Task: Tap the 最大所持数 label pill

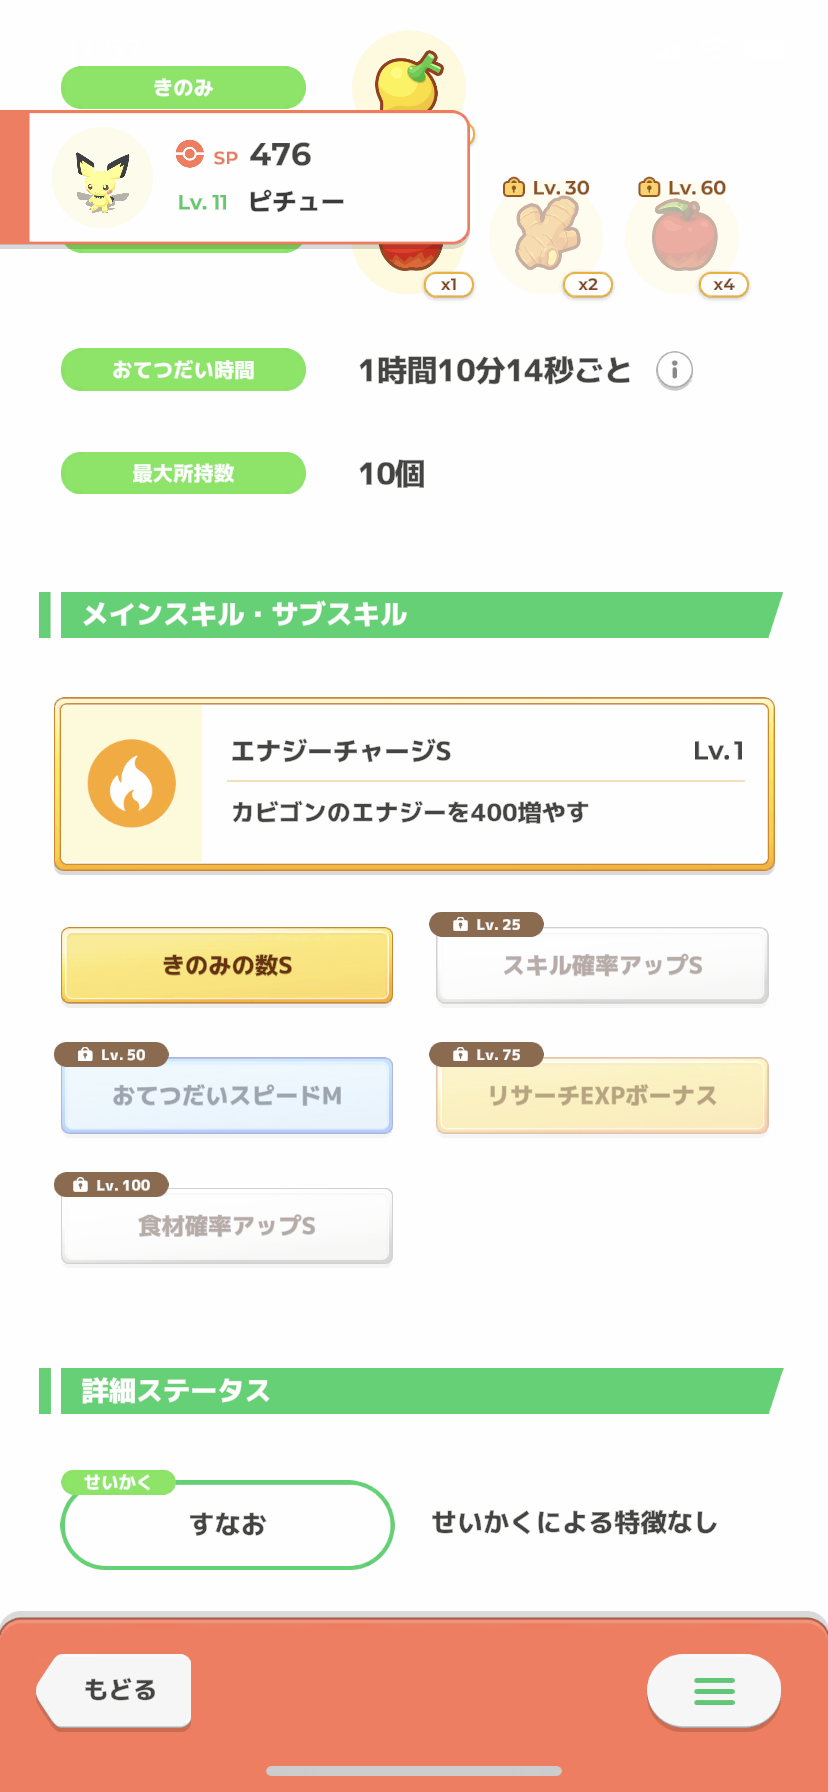Action: tap(183, 473)
